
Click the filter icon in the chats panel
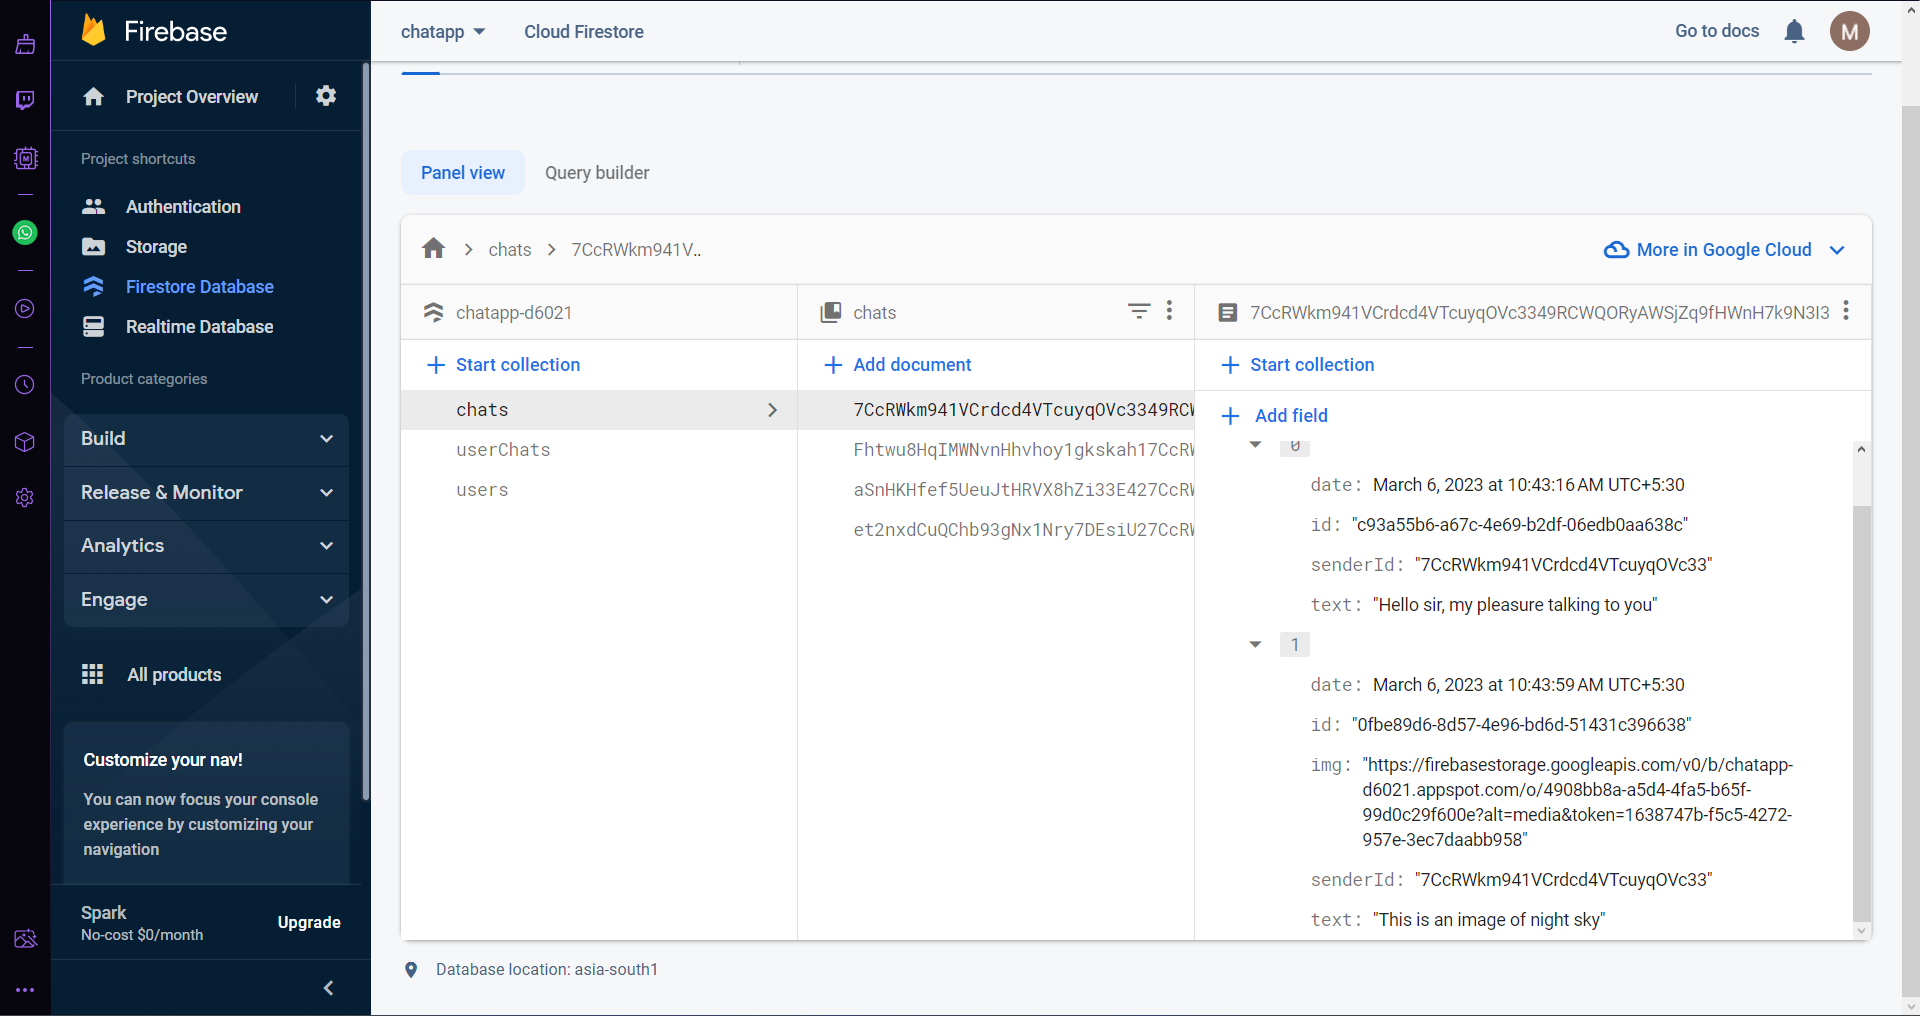coord(1139,311)
